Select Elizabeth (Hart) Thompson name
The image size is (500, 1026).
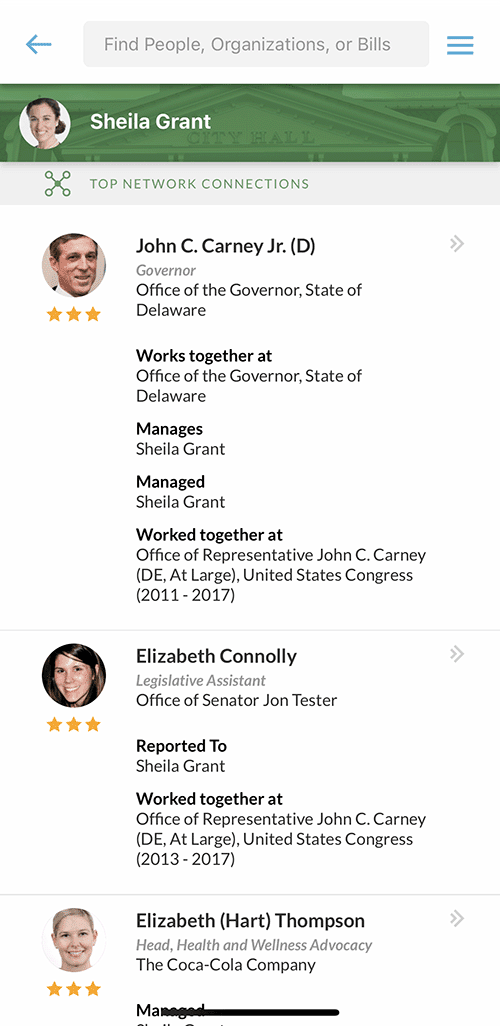coord(251,921)
